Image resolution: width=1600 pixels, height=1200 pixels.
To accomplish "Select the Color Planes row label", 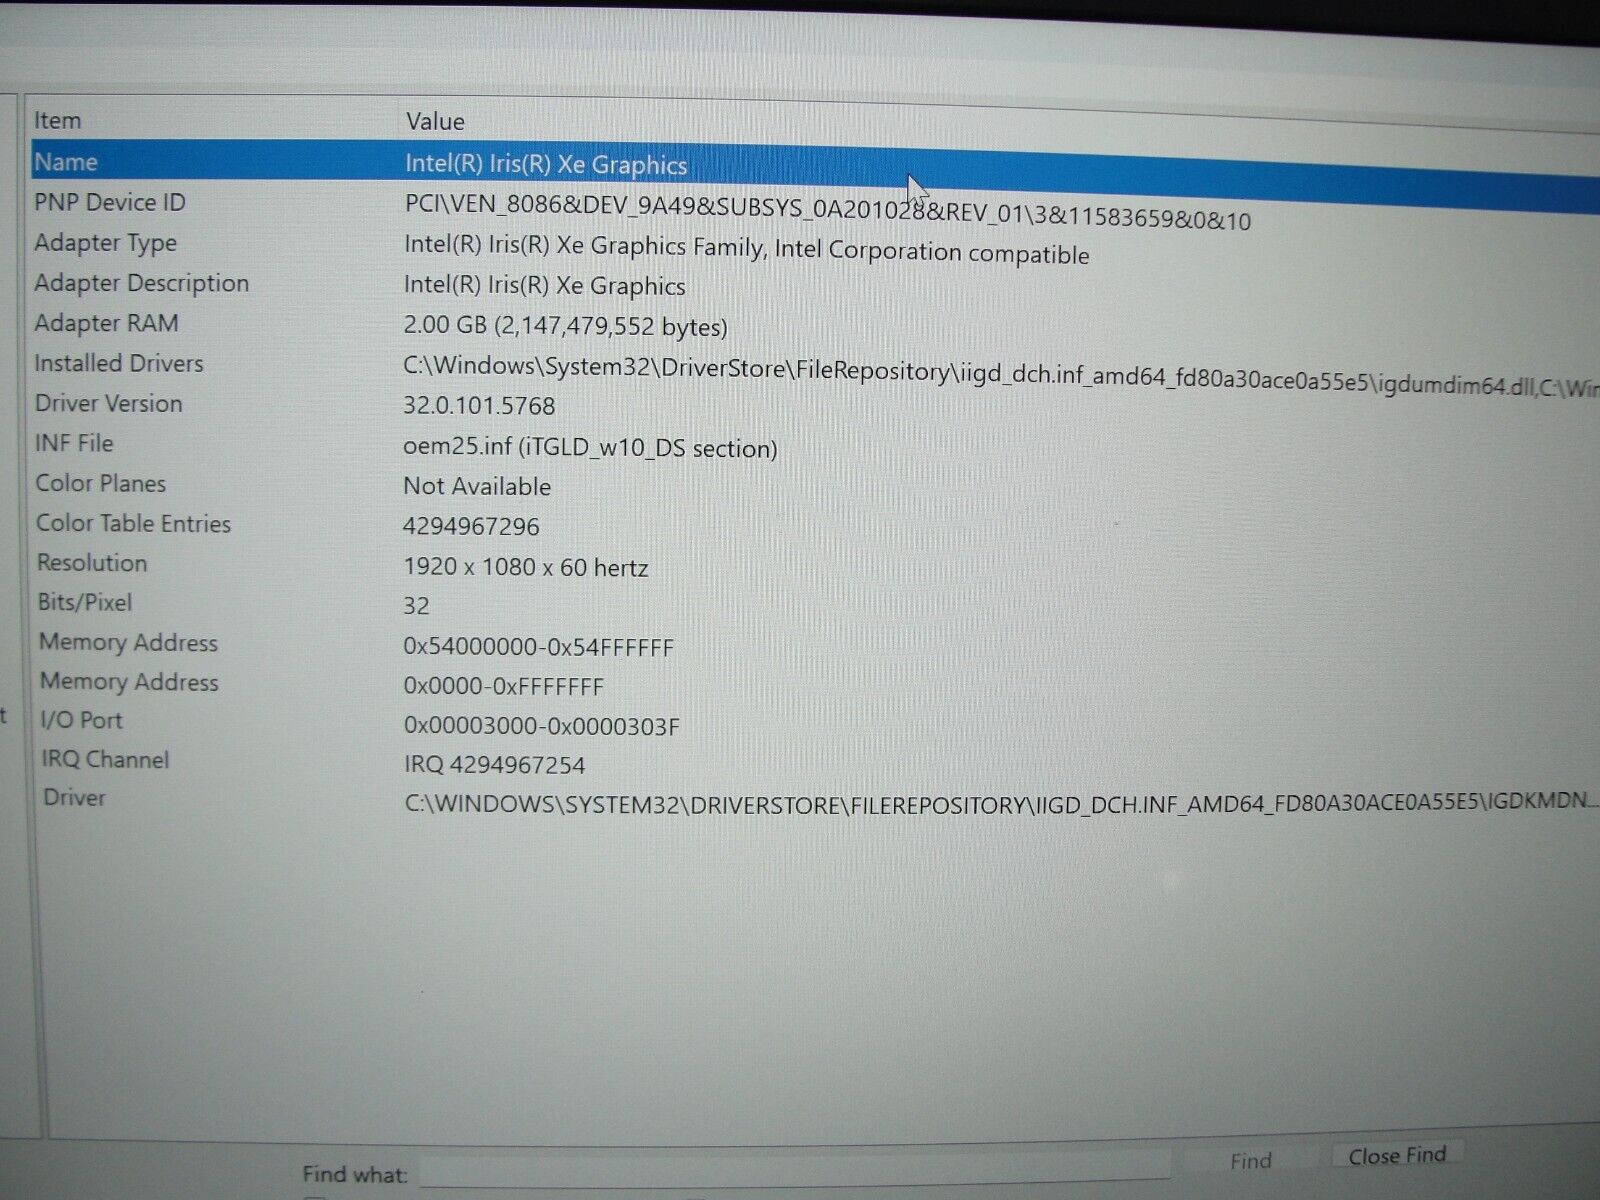I will [x=101, y=483].
